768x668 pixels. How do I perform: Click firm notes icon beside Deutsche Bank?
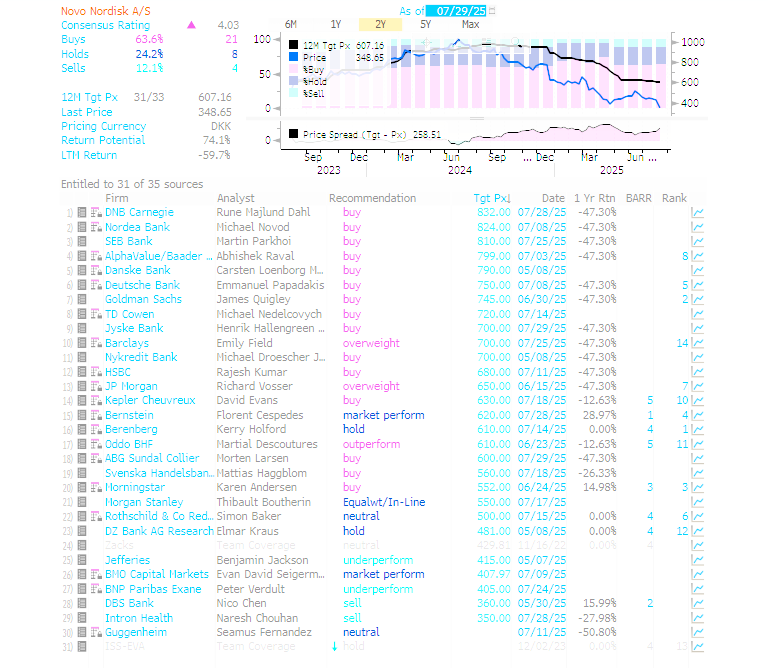[96, 285]
